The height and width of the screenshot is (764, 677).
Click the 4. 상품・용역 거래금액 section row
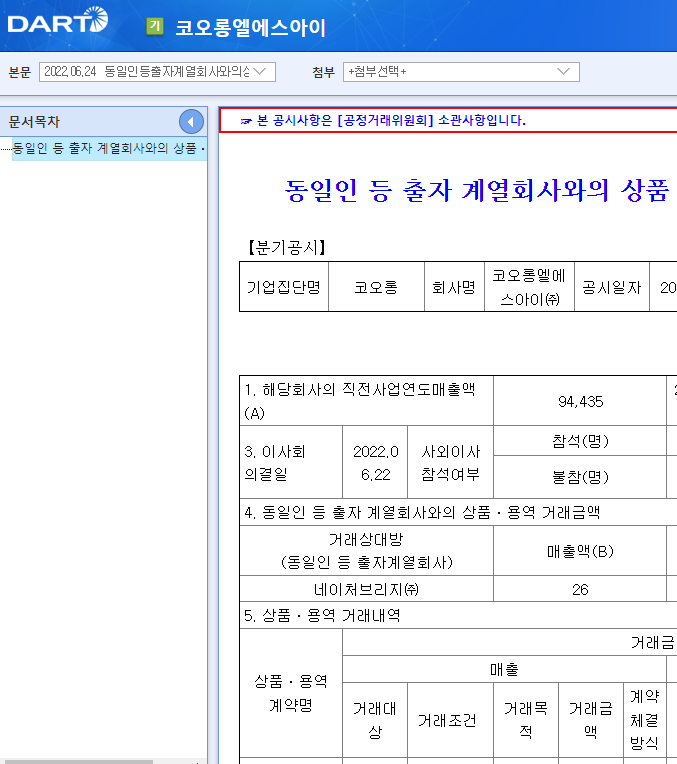coord(458,512)
